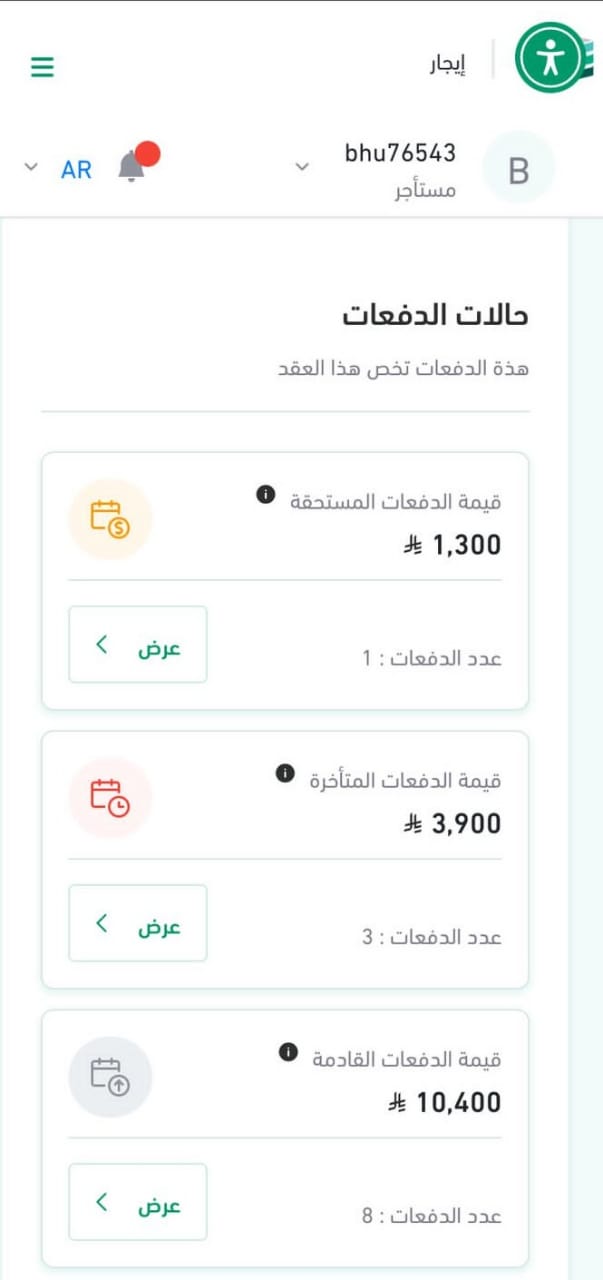Open the hamburger menu
603x1280 pixels.
(x=42, y=67)
